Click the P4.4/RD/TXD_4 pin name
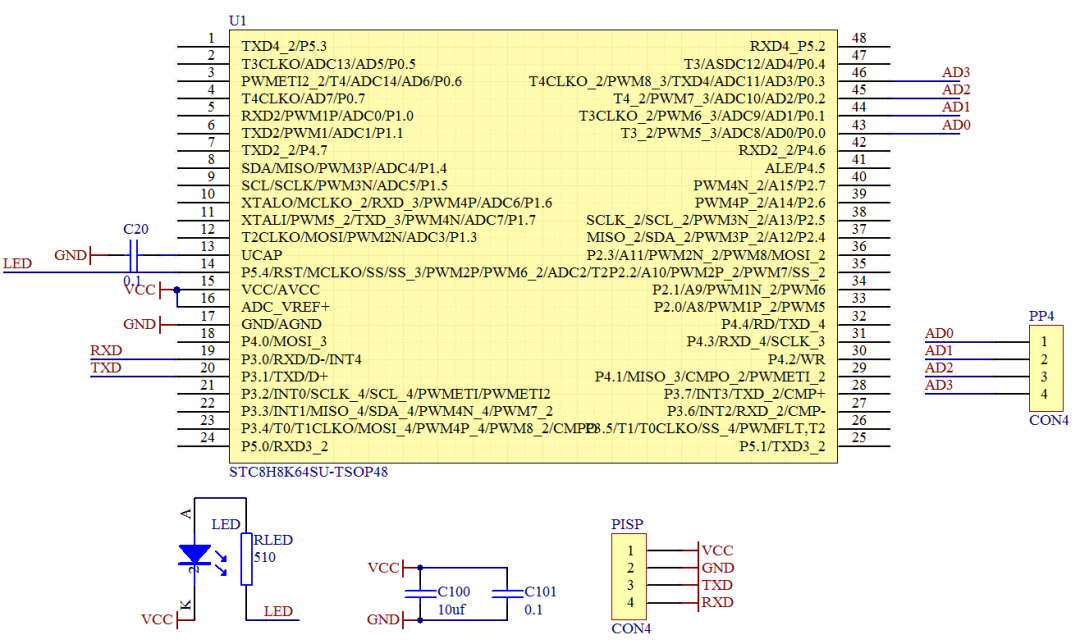Screen dimensions: 1080x644 [x=773, y=324]
